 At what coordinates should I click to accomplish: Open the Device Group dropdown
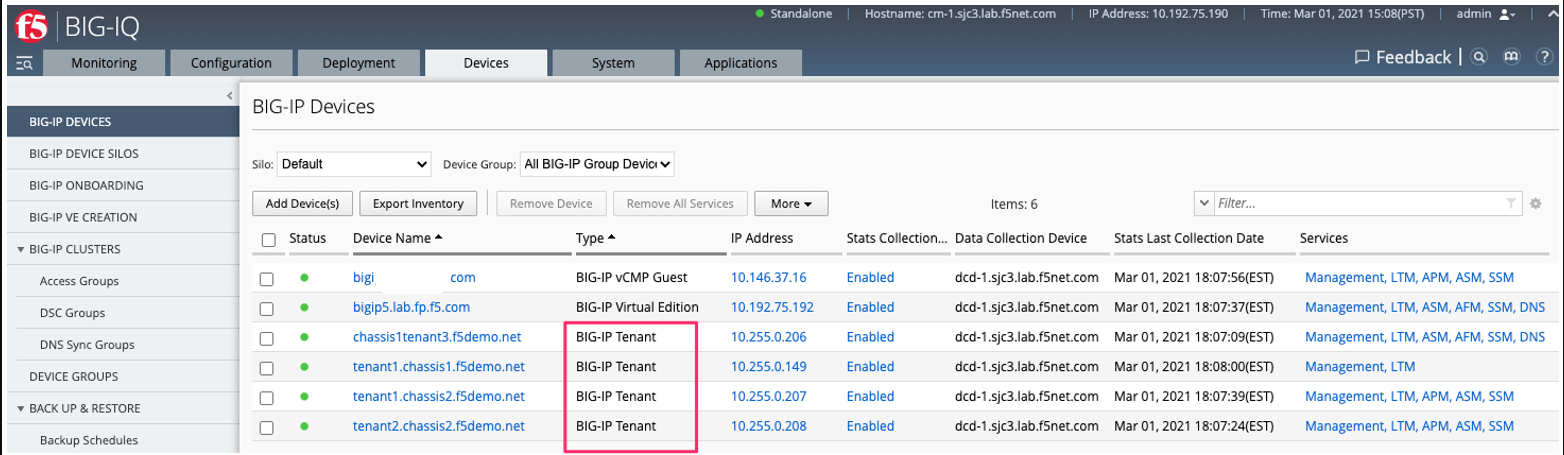coord(597,163)
